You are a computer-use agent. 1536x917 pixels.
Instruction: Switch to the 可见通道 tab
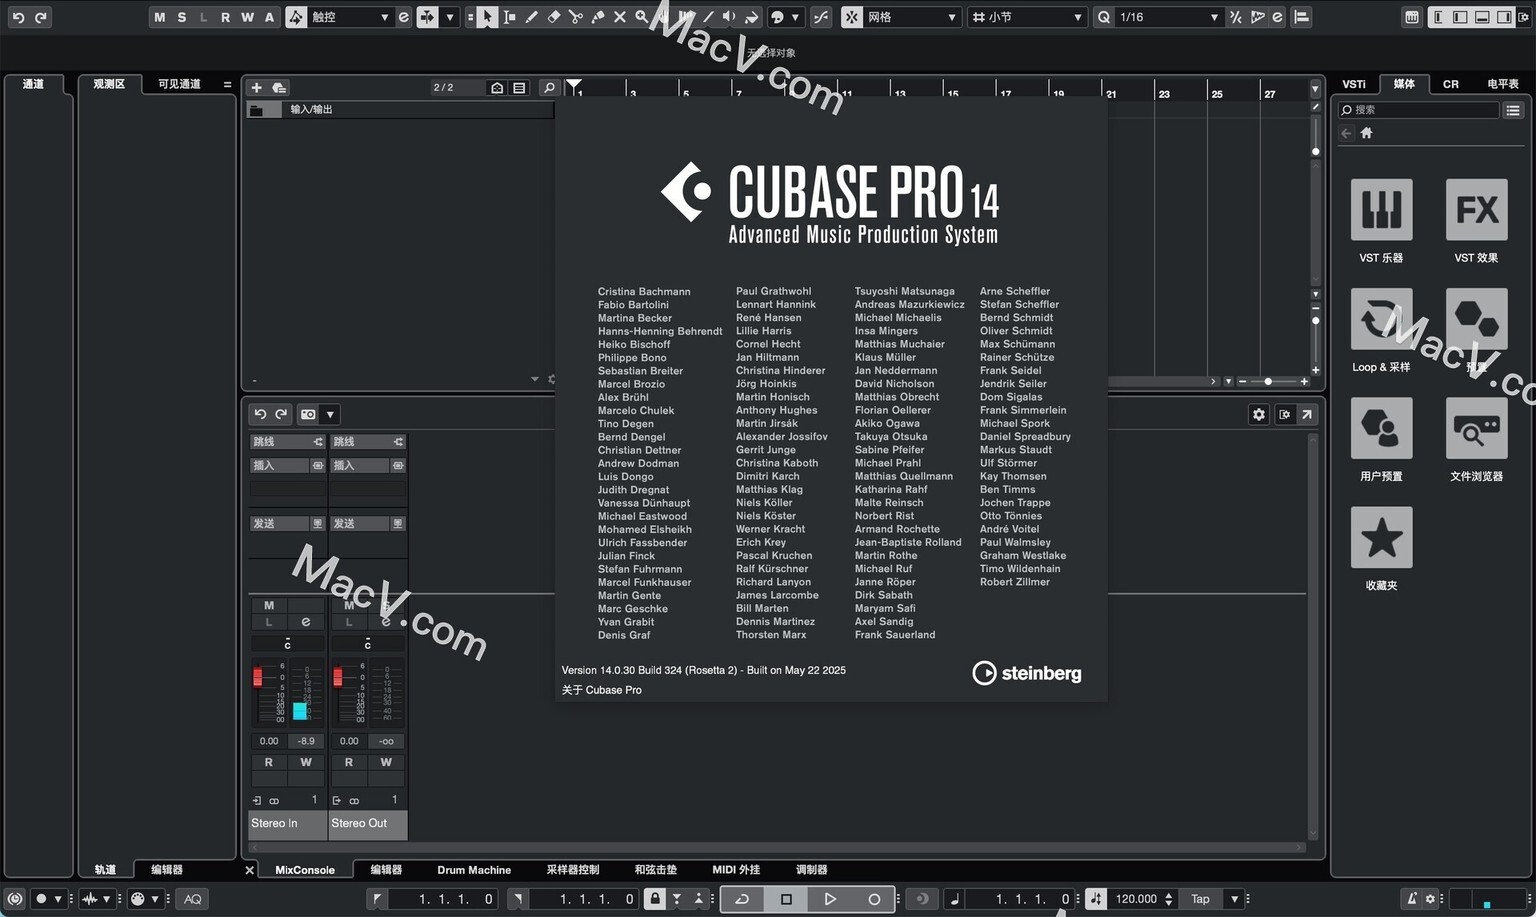click(179, 84)
